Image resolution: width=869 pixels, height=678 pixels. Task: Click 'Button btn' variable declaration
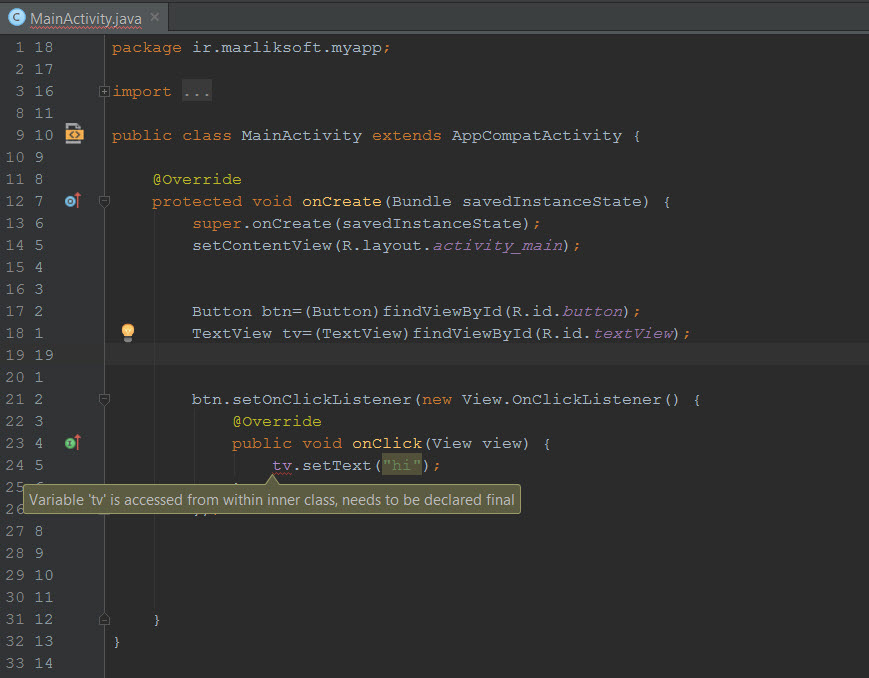pos(242,312)
